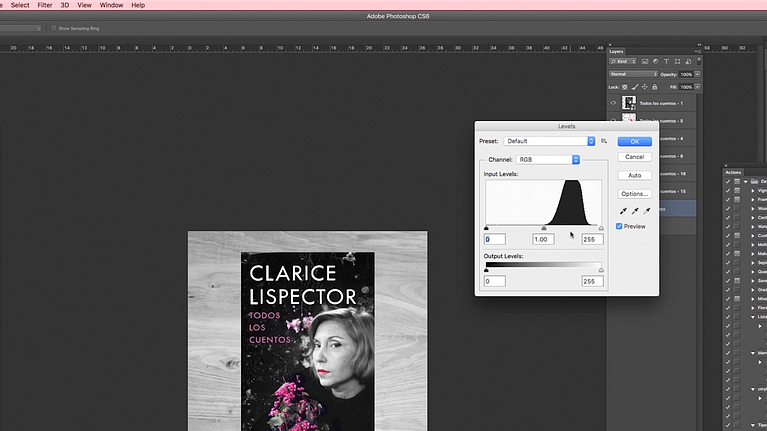The image size is (767, 431).
Task: Toggle the first action checkmark in Actions panel
Action: pyautogui.click(x=728, y=182)
